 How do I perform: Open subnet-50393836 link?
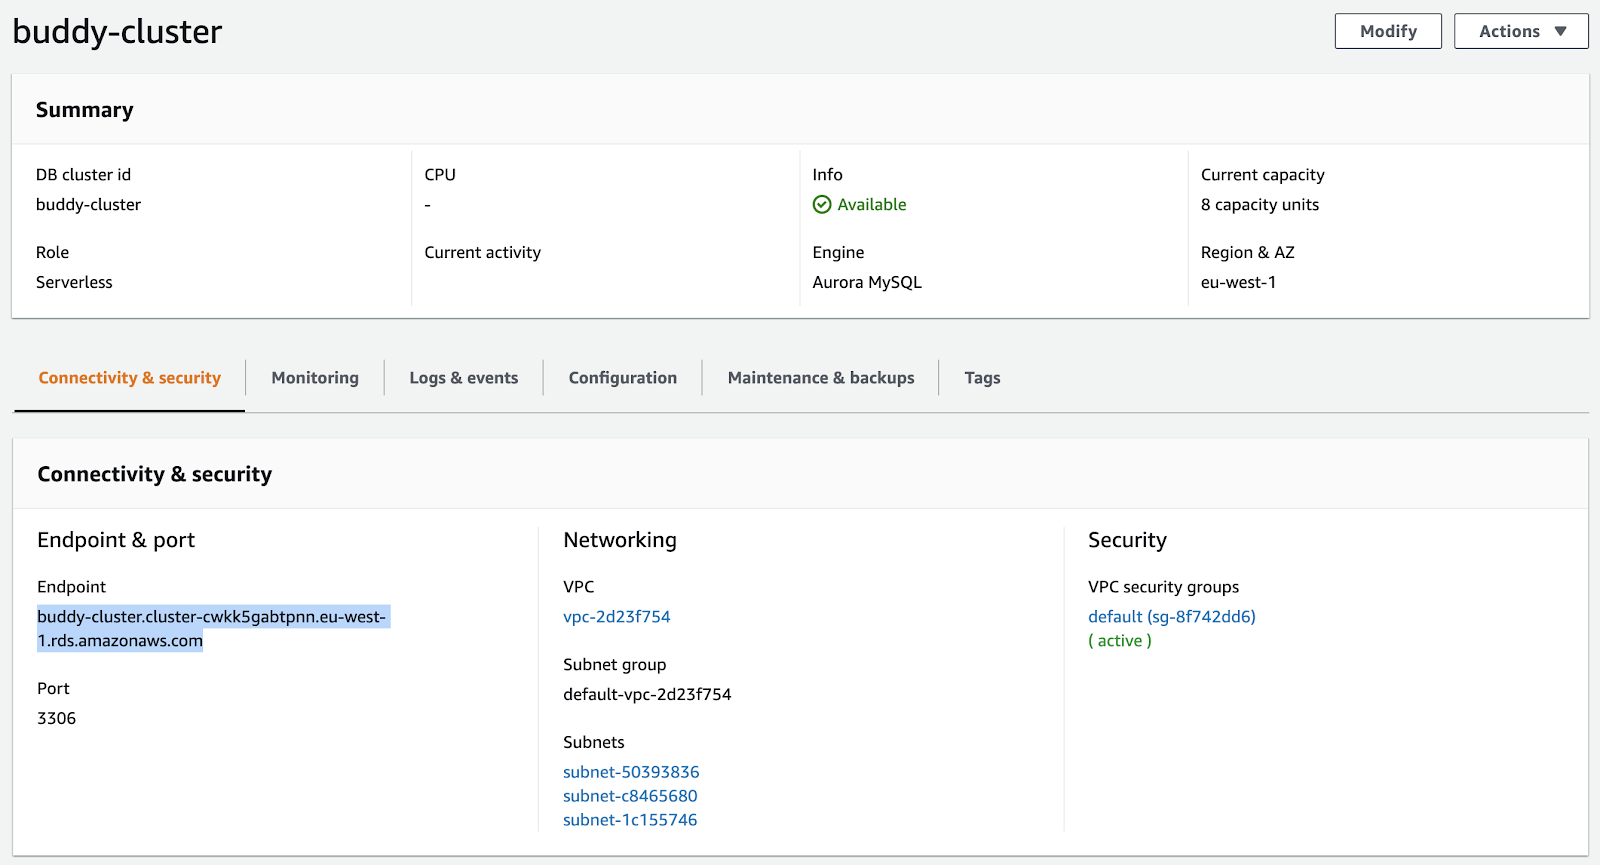pos(631,772)
